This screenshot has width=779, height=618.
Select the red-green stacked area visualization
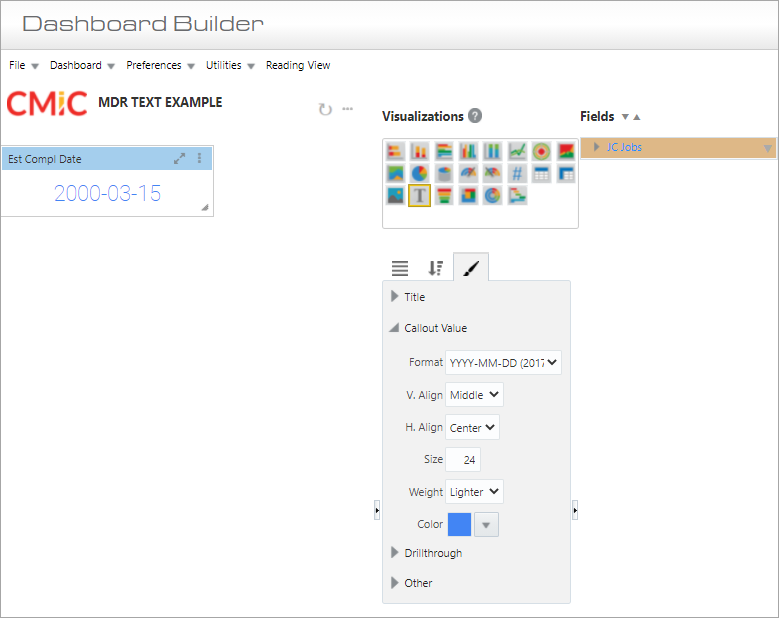click(x=566, y=151)
